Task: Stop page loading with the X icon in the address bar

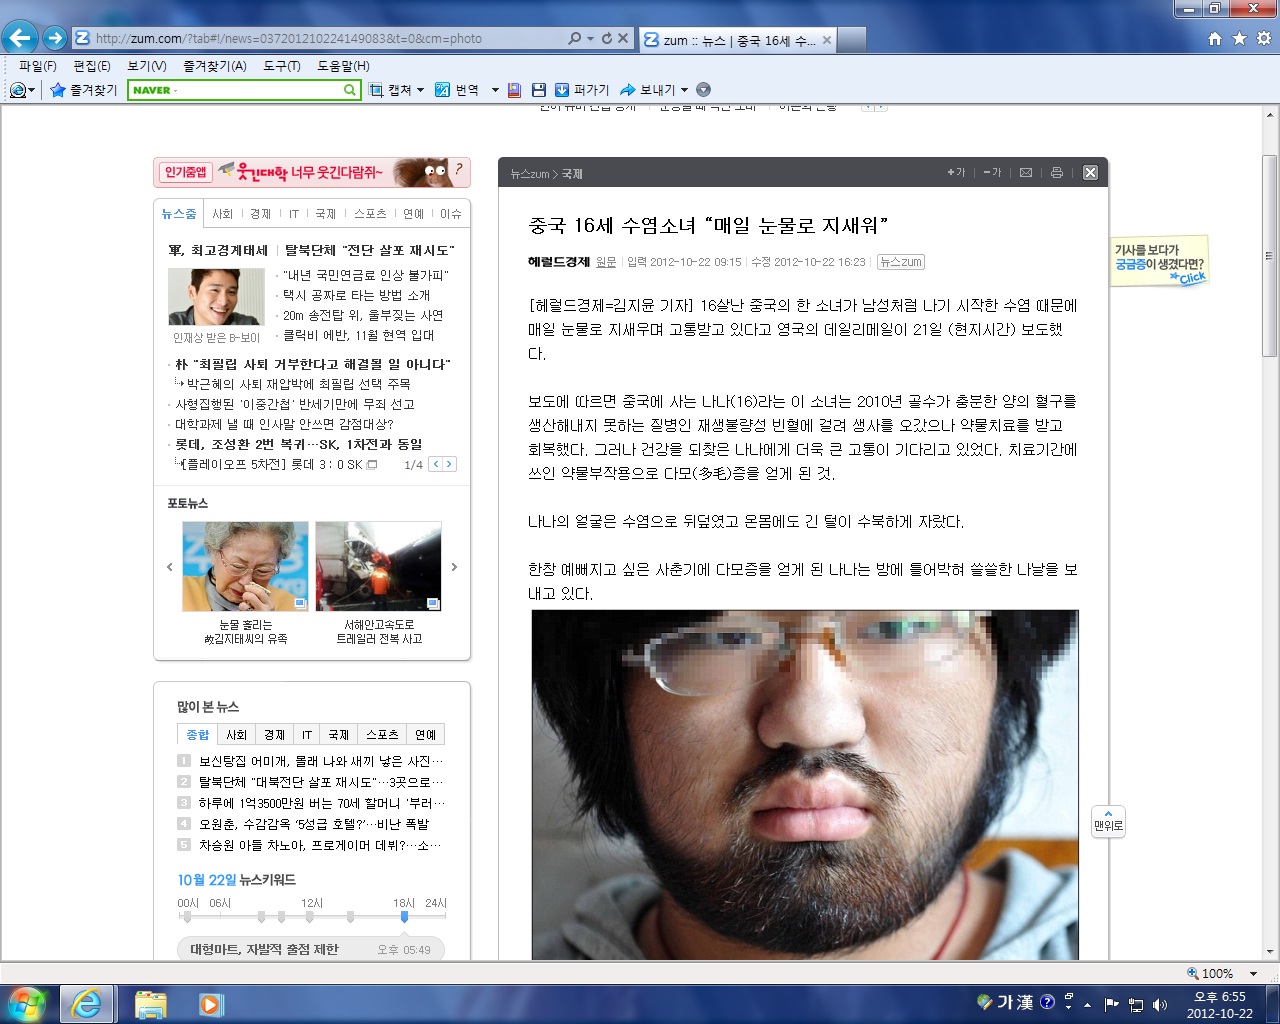Action: 623,38
